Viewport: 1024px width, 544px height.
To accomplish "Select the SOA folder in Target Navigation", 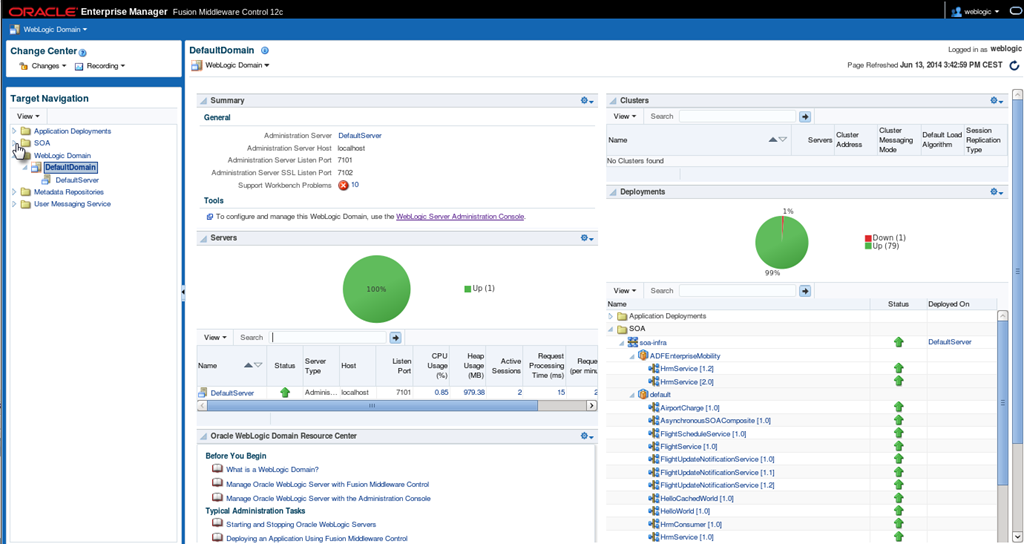I will click(42, 143).
